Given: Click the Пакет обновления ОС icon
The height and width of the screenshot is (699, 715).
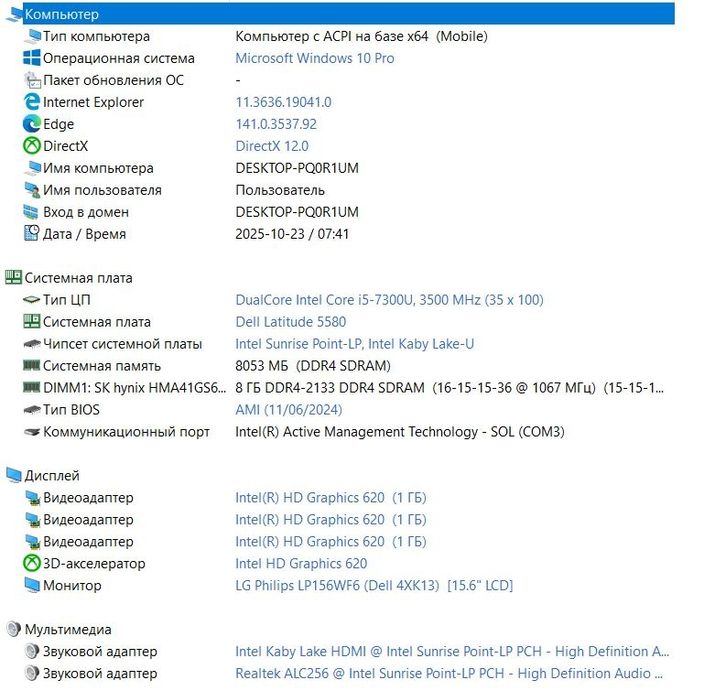Looking at the screenshot, I should [32, 80].
